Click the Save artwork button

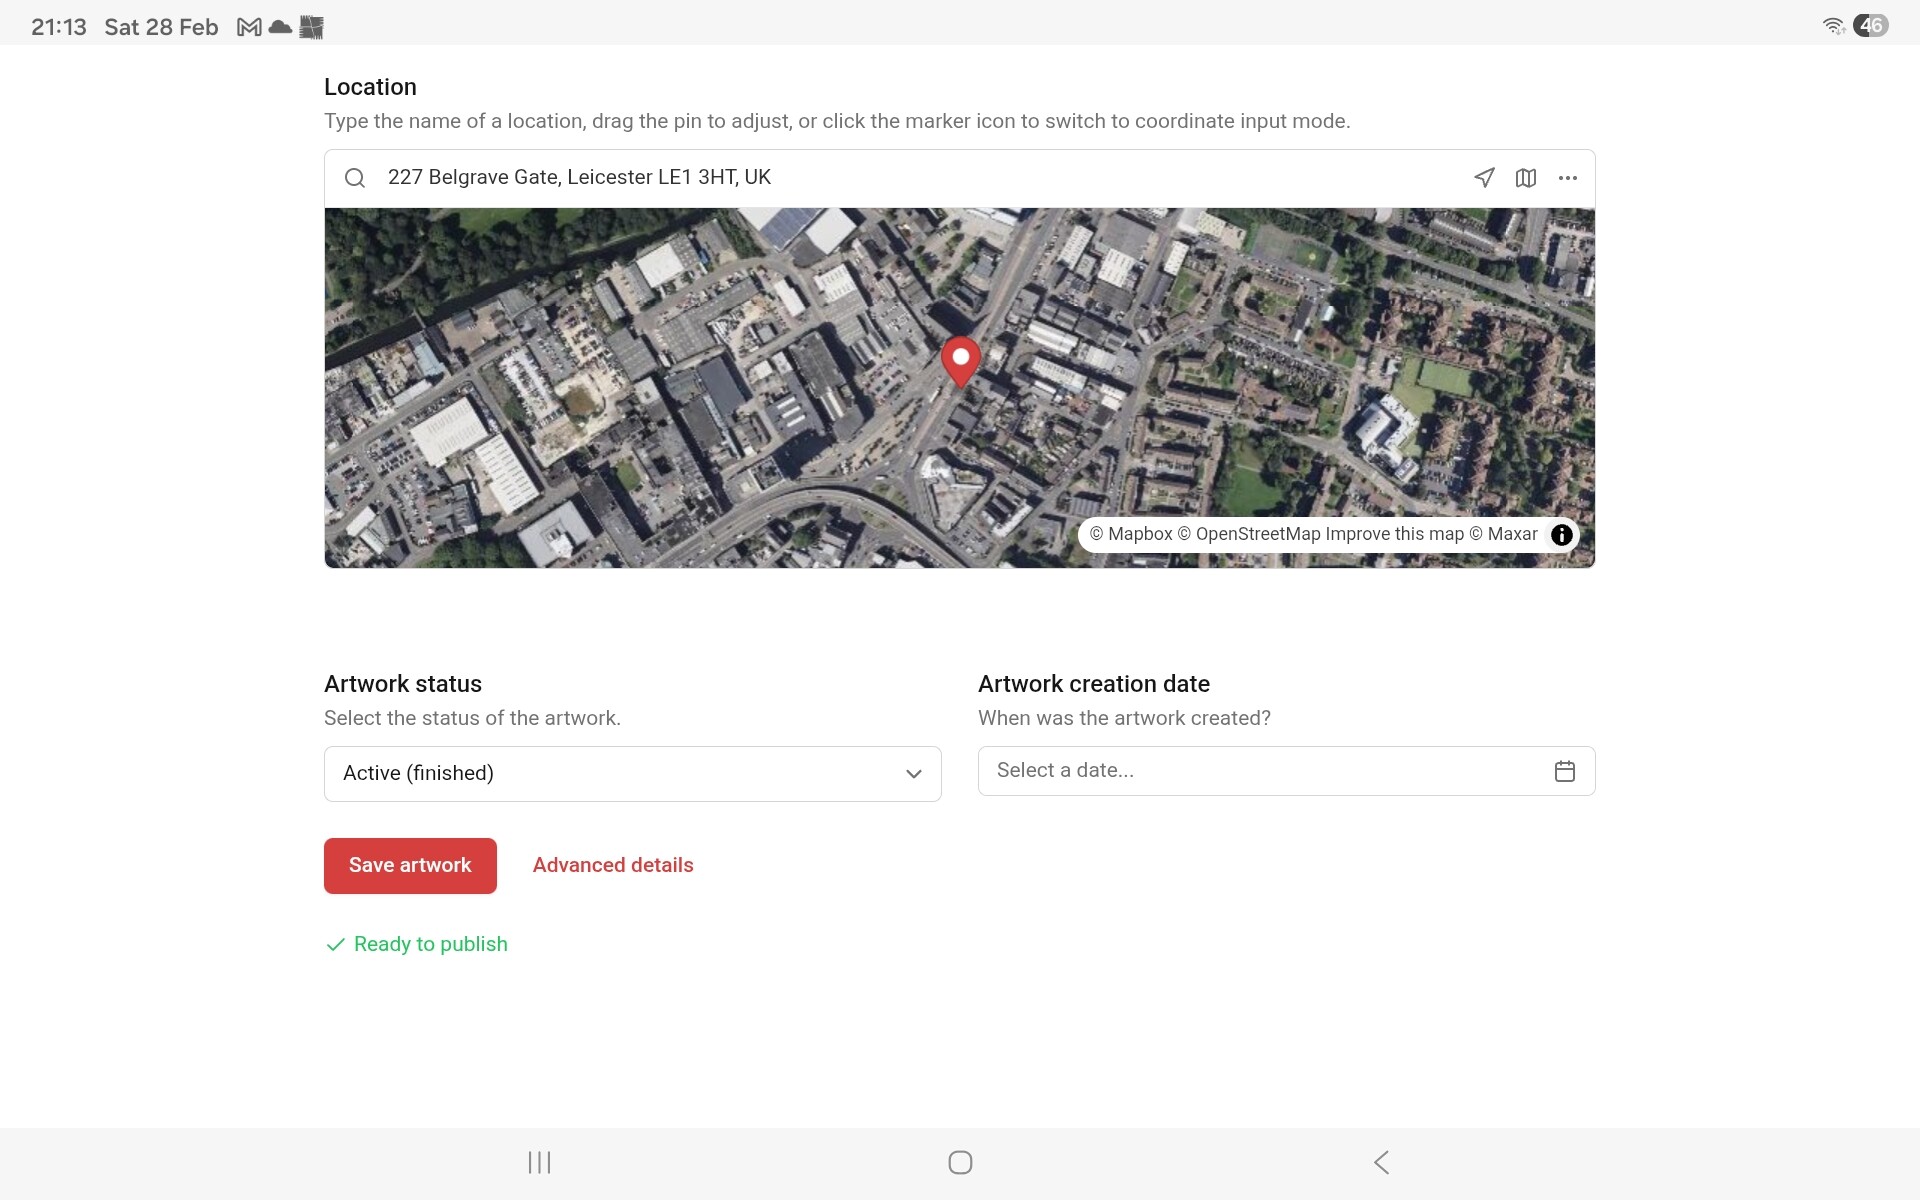410,866
